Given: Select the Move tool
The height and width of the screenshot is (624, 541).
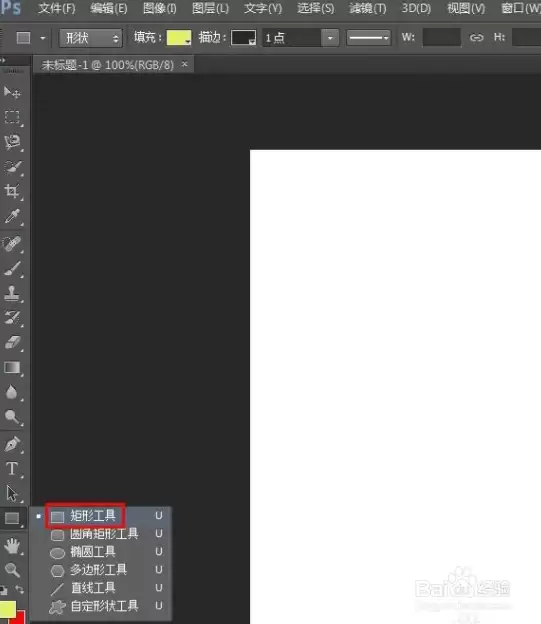Looking at the screenshot, I should tap(12, 92).
